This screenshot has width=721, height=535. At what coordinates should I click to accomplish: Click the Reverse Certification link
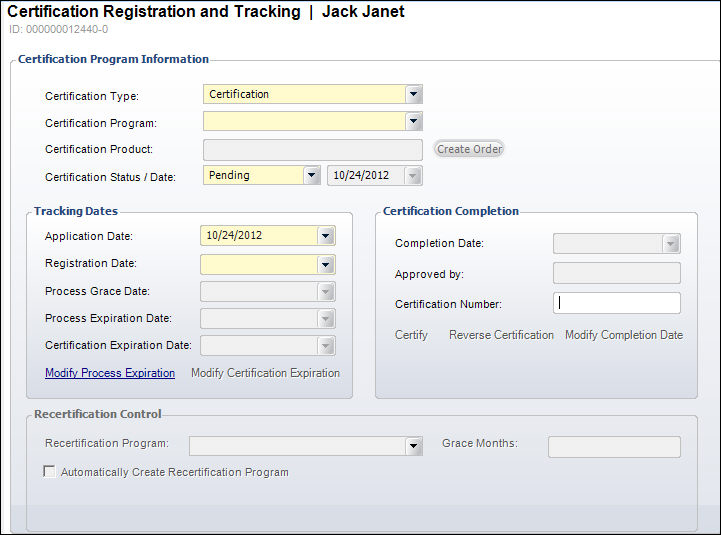[501, 335]
